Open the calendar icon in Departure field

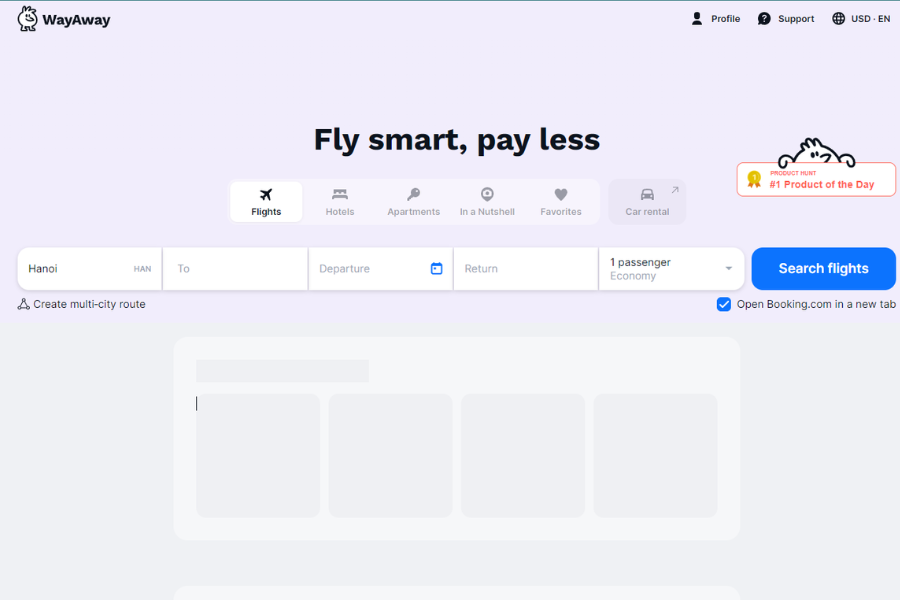436,268
